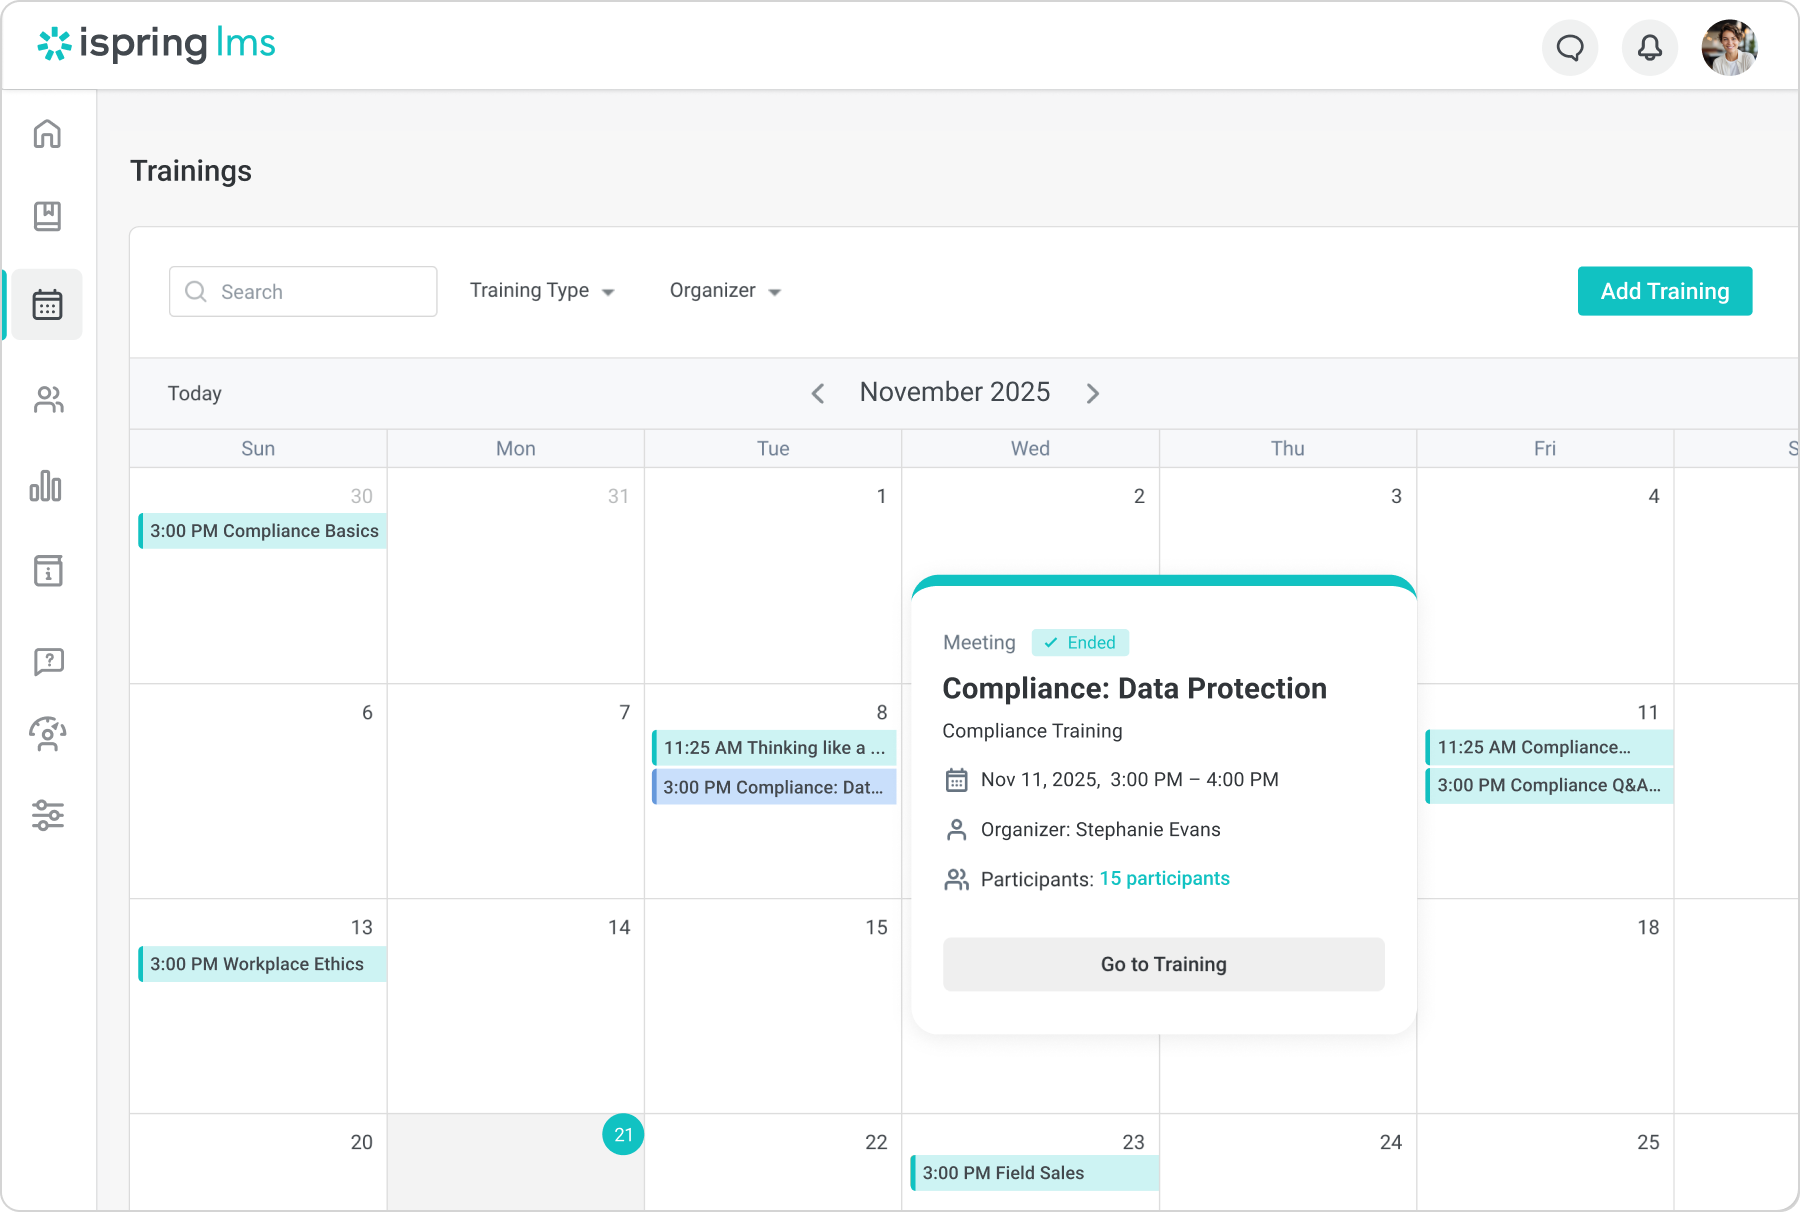Open the Home dashboard icon
This screenshot has width=1800, height=1212.
tap(47, 135)
